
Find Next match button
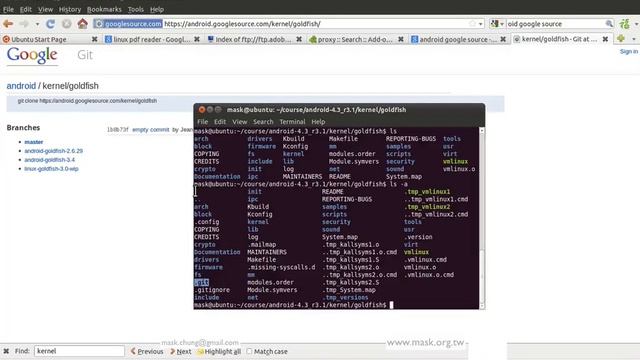[x=181, y=351]
